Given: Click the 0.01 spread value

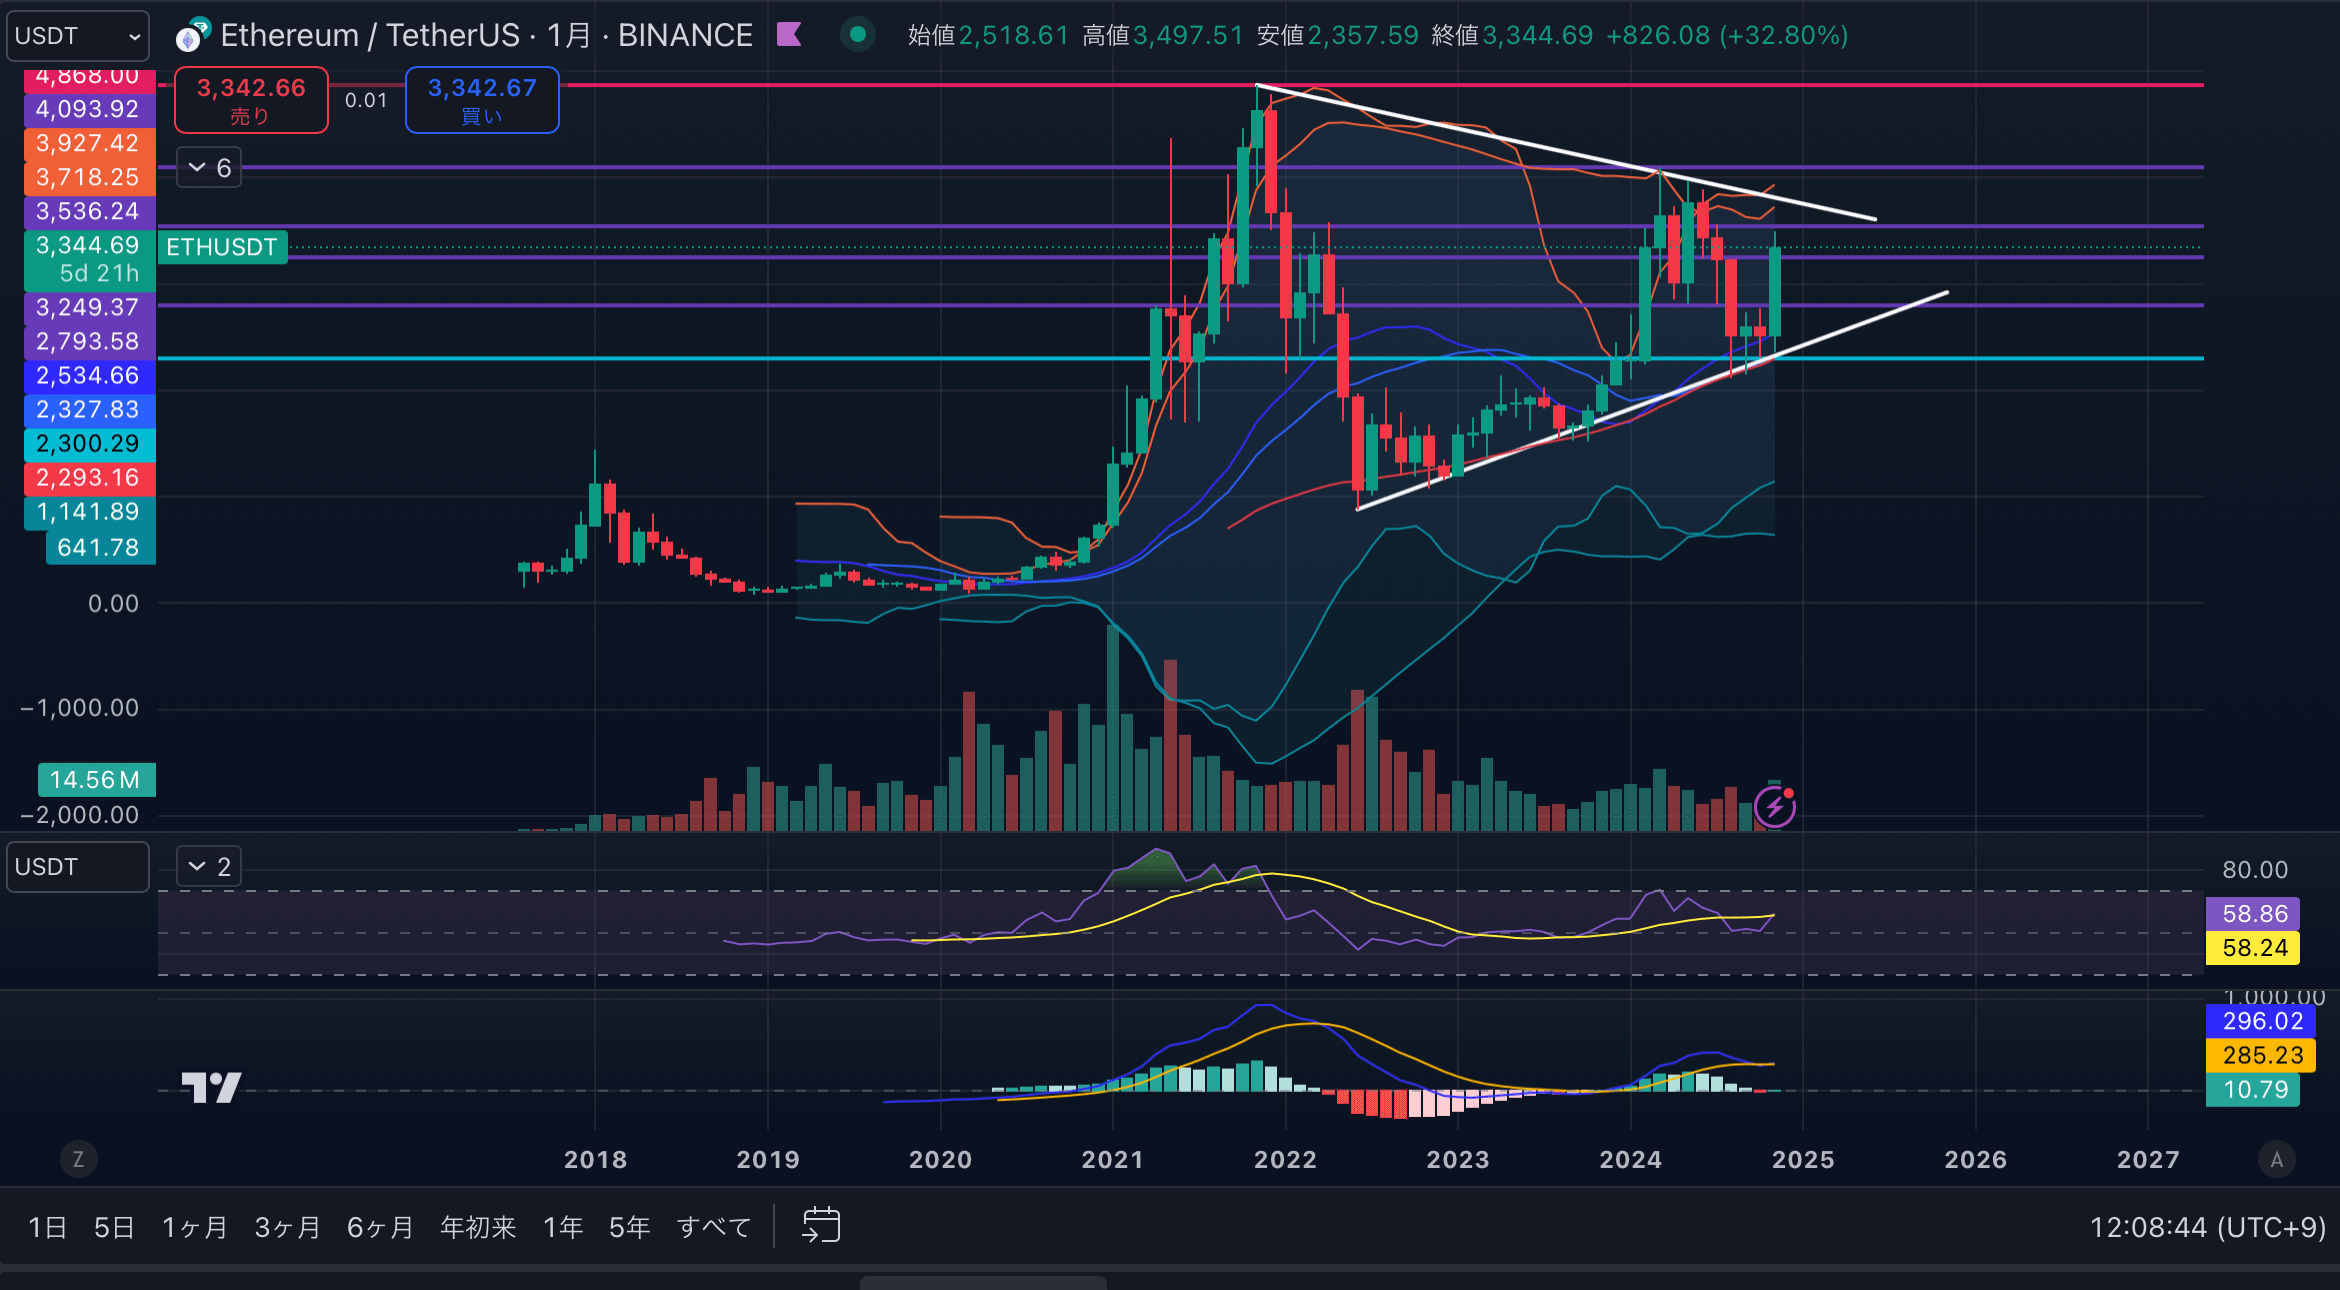Looking at the screenshot, I should (366, 100).
